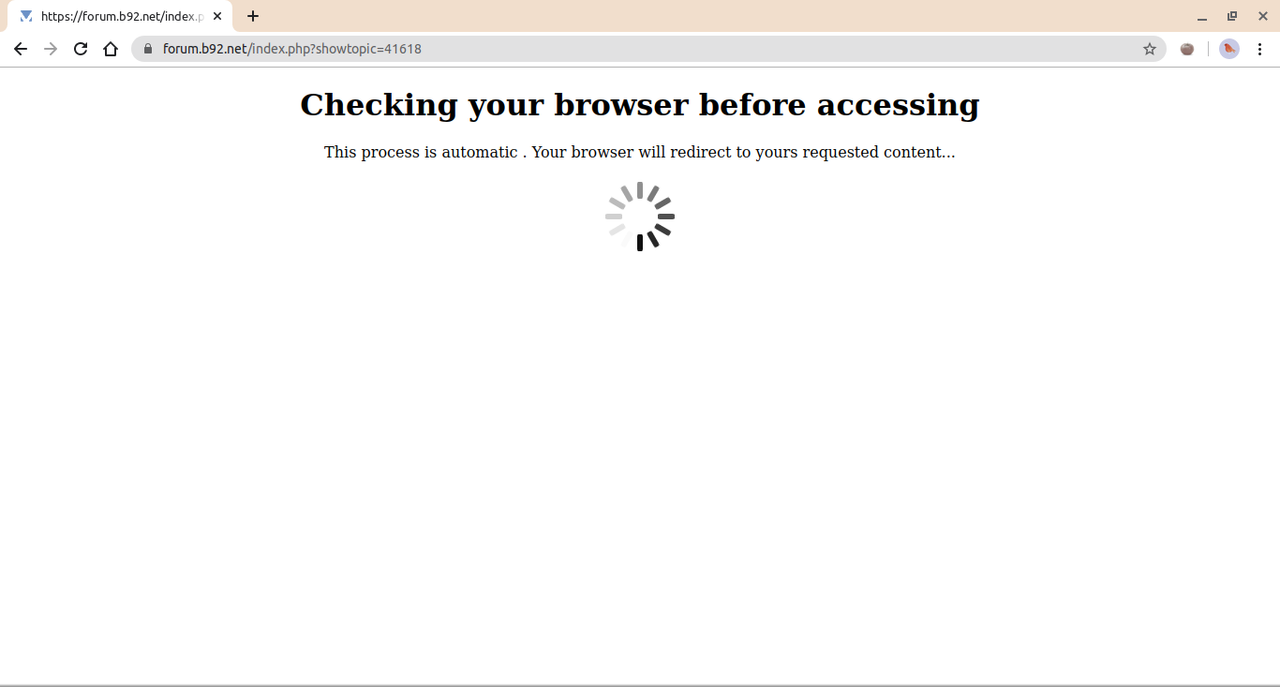Open the brown round extension icon
This screenshot has width=1280, height=687.
[1187, 49]
